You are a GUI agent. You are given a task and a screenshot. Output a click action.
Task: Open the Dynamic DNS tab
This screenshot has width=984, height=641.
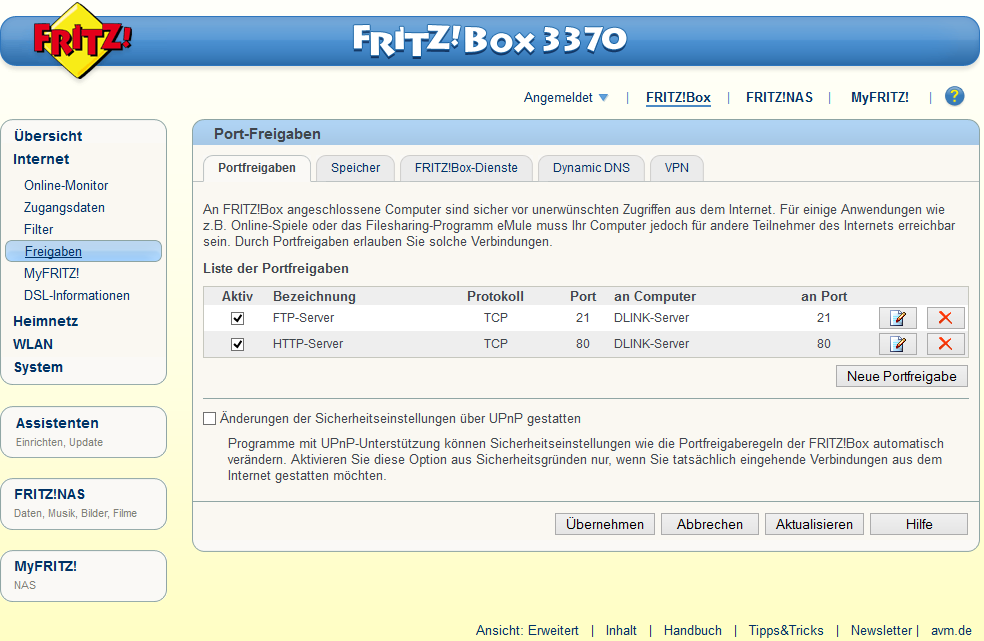[x=591, y=168]
